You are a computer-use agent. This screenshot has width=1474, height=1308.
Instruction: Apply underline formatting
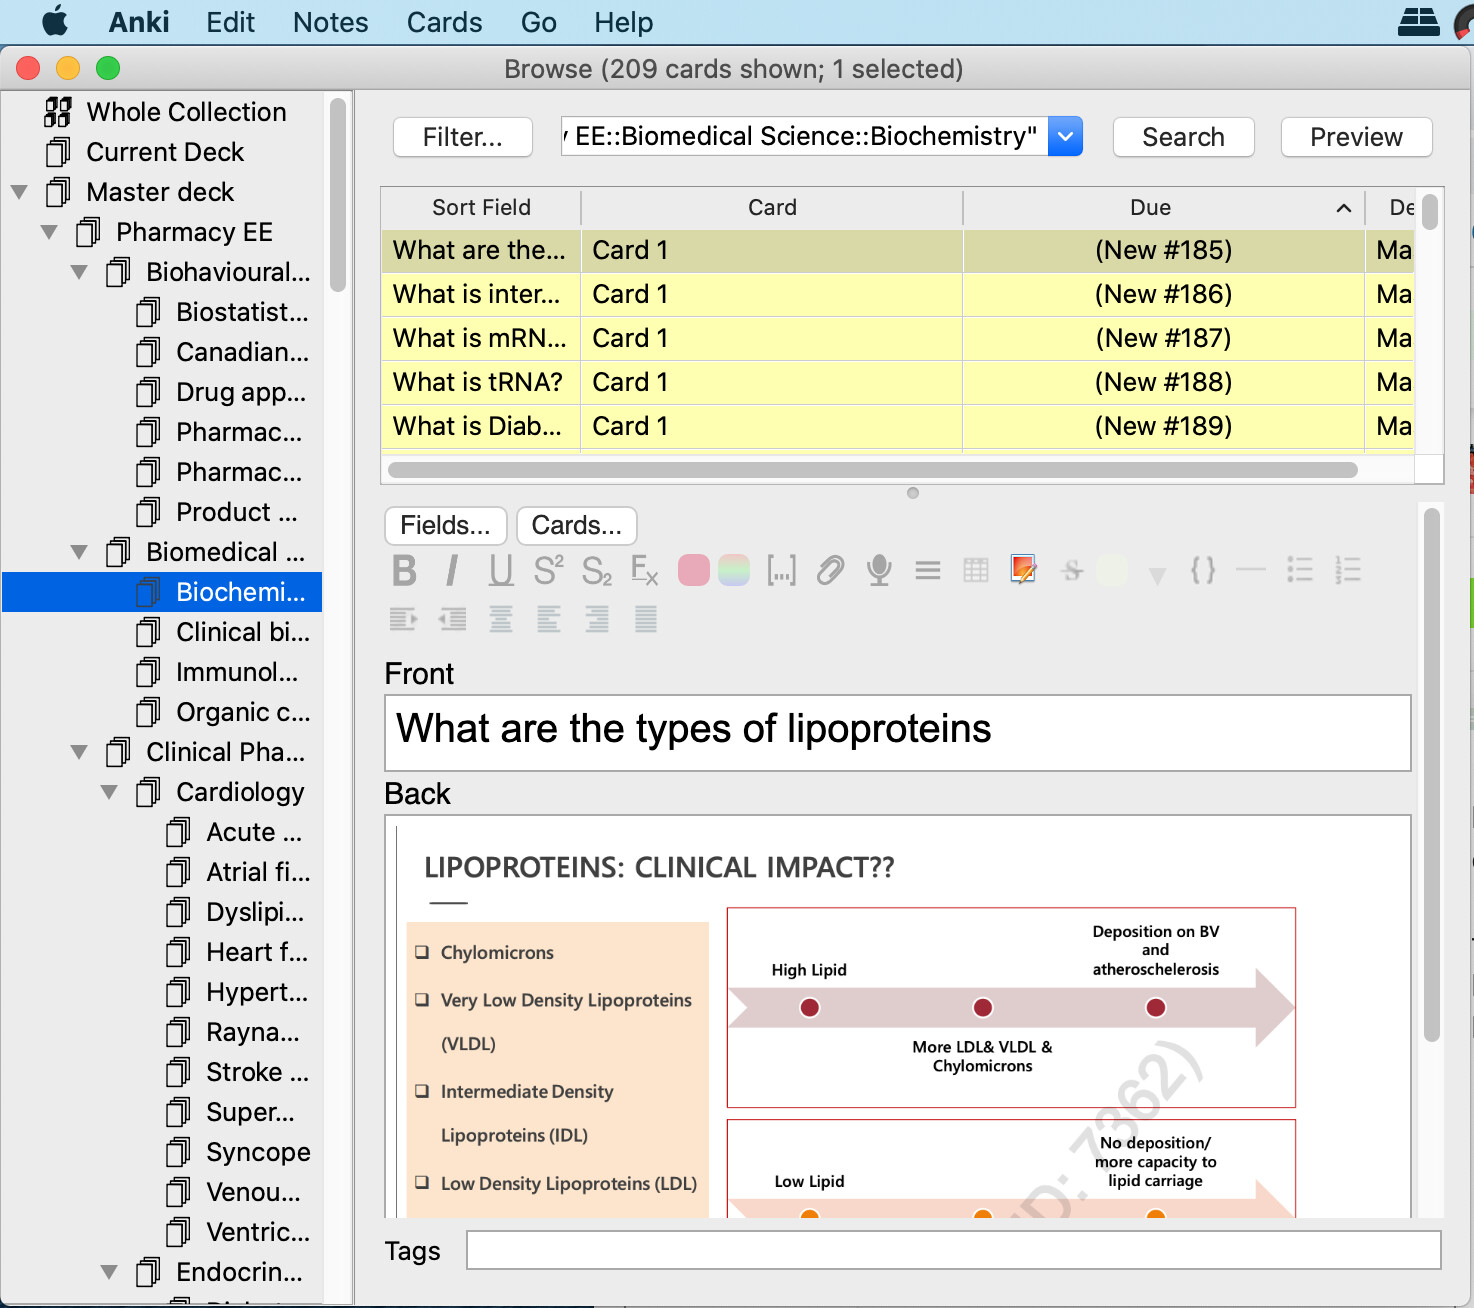[x=501, y=571]
